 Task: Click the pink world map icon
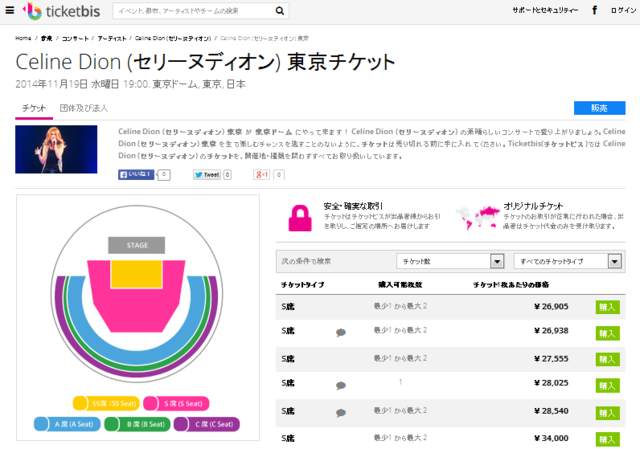coord(477,217)
